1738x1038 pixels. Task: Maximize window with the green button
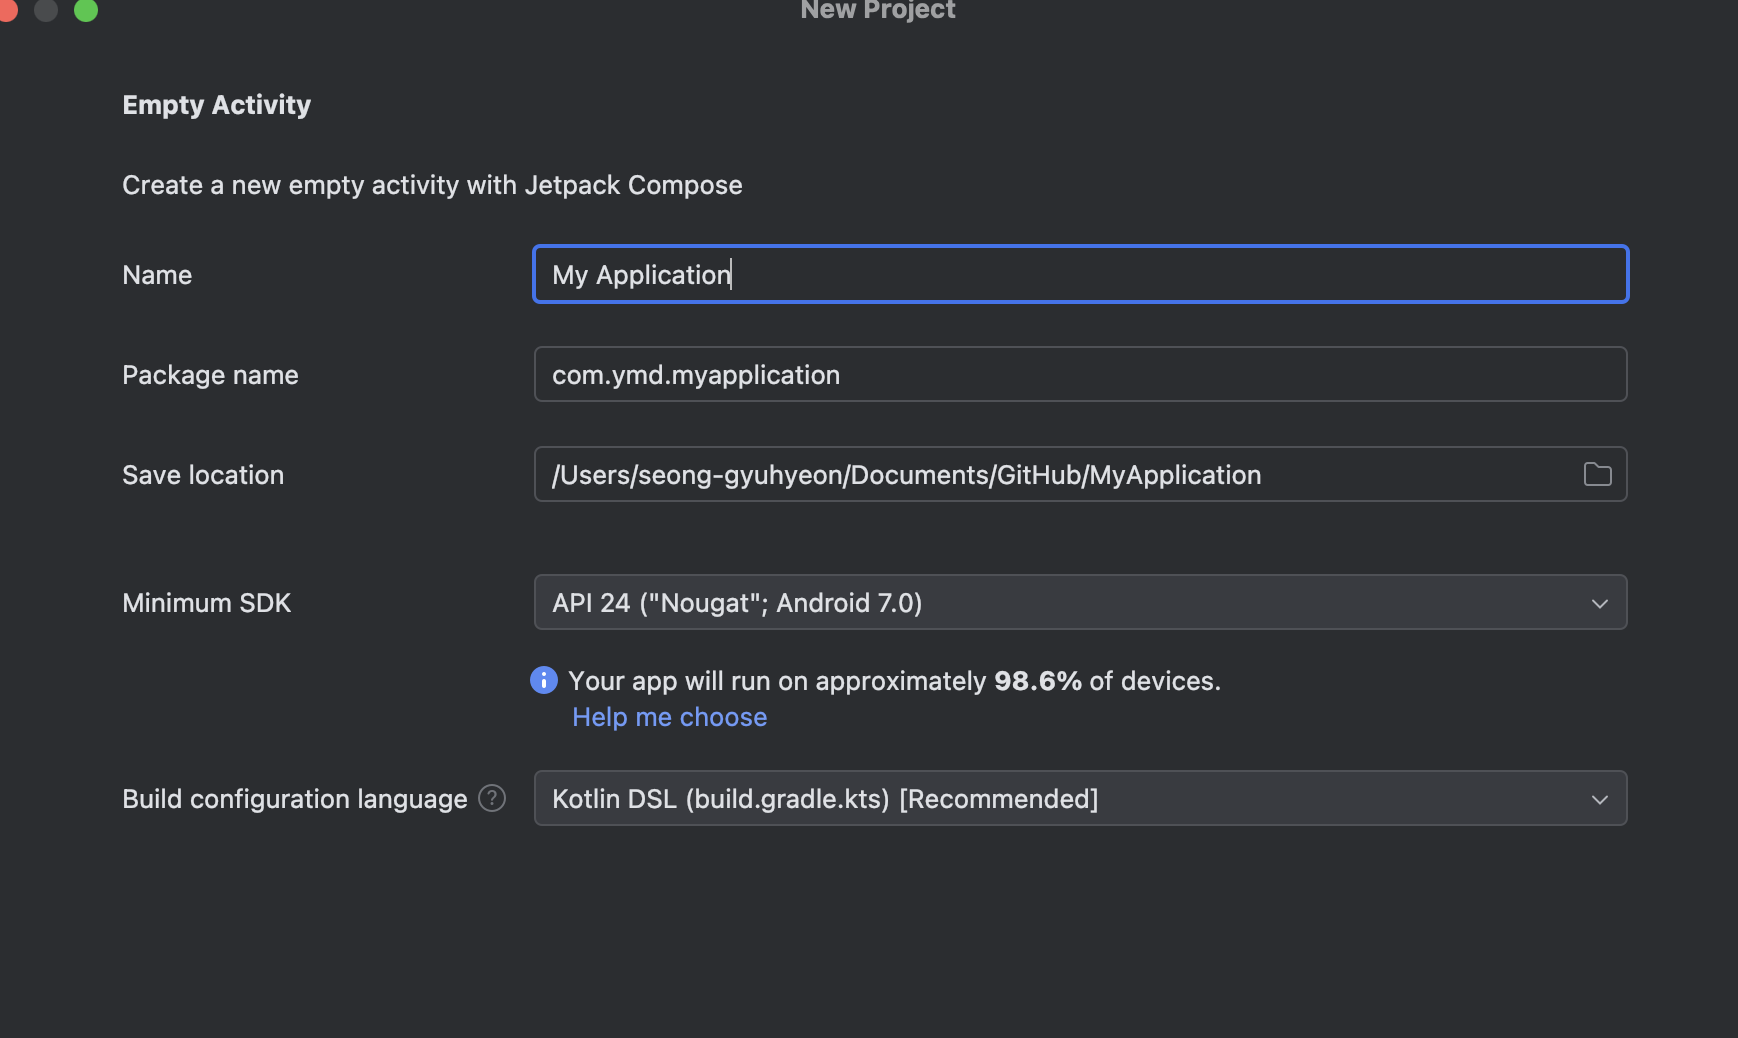[x=86, y=10]
